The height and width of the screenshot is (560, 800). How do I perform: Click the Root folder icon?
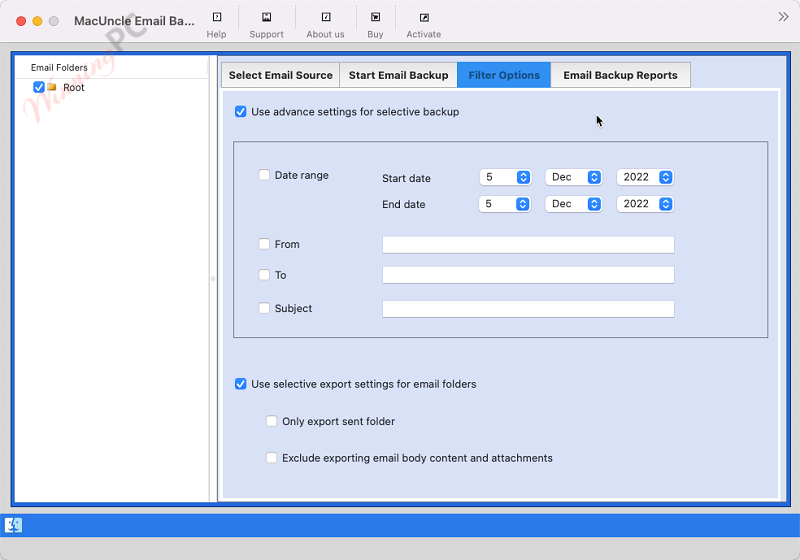(x=52, y=87)
